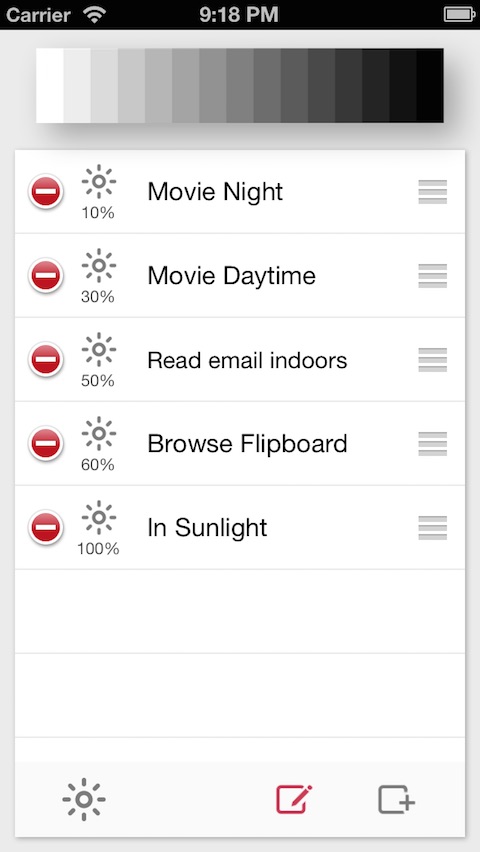
Task: Remove the Read email indoors preset
Action: pos(46,360)
